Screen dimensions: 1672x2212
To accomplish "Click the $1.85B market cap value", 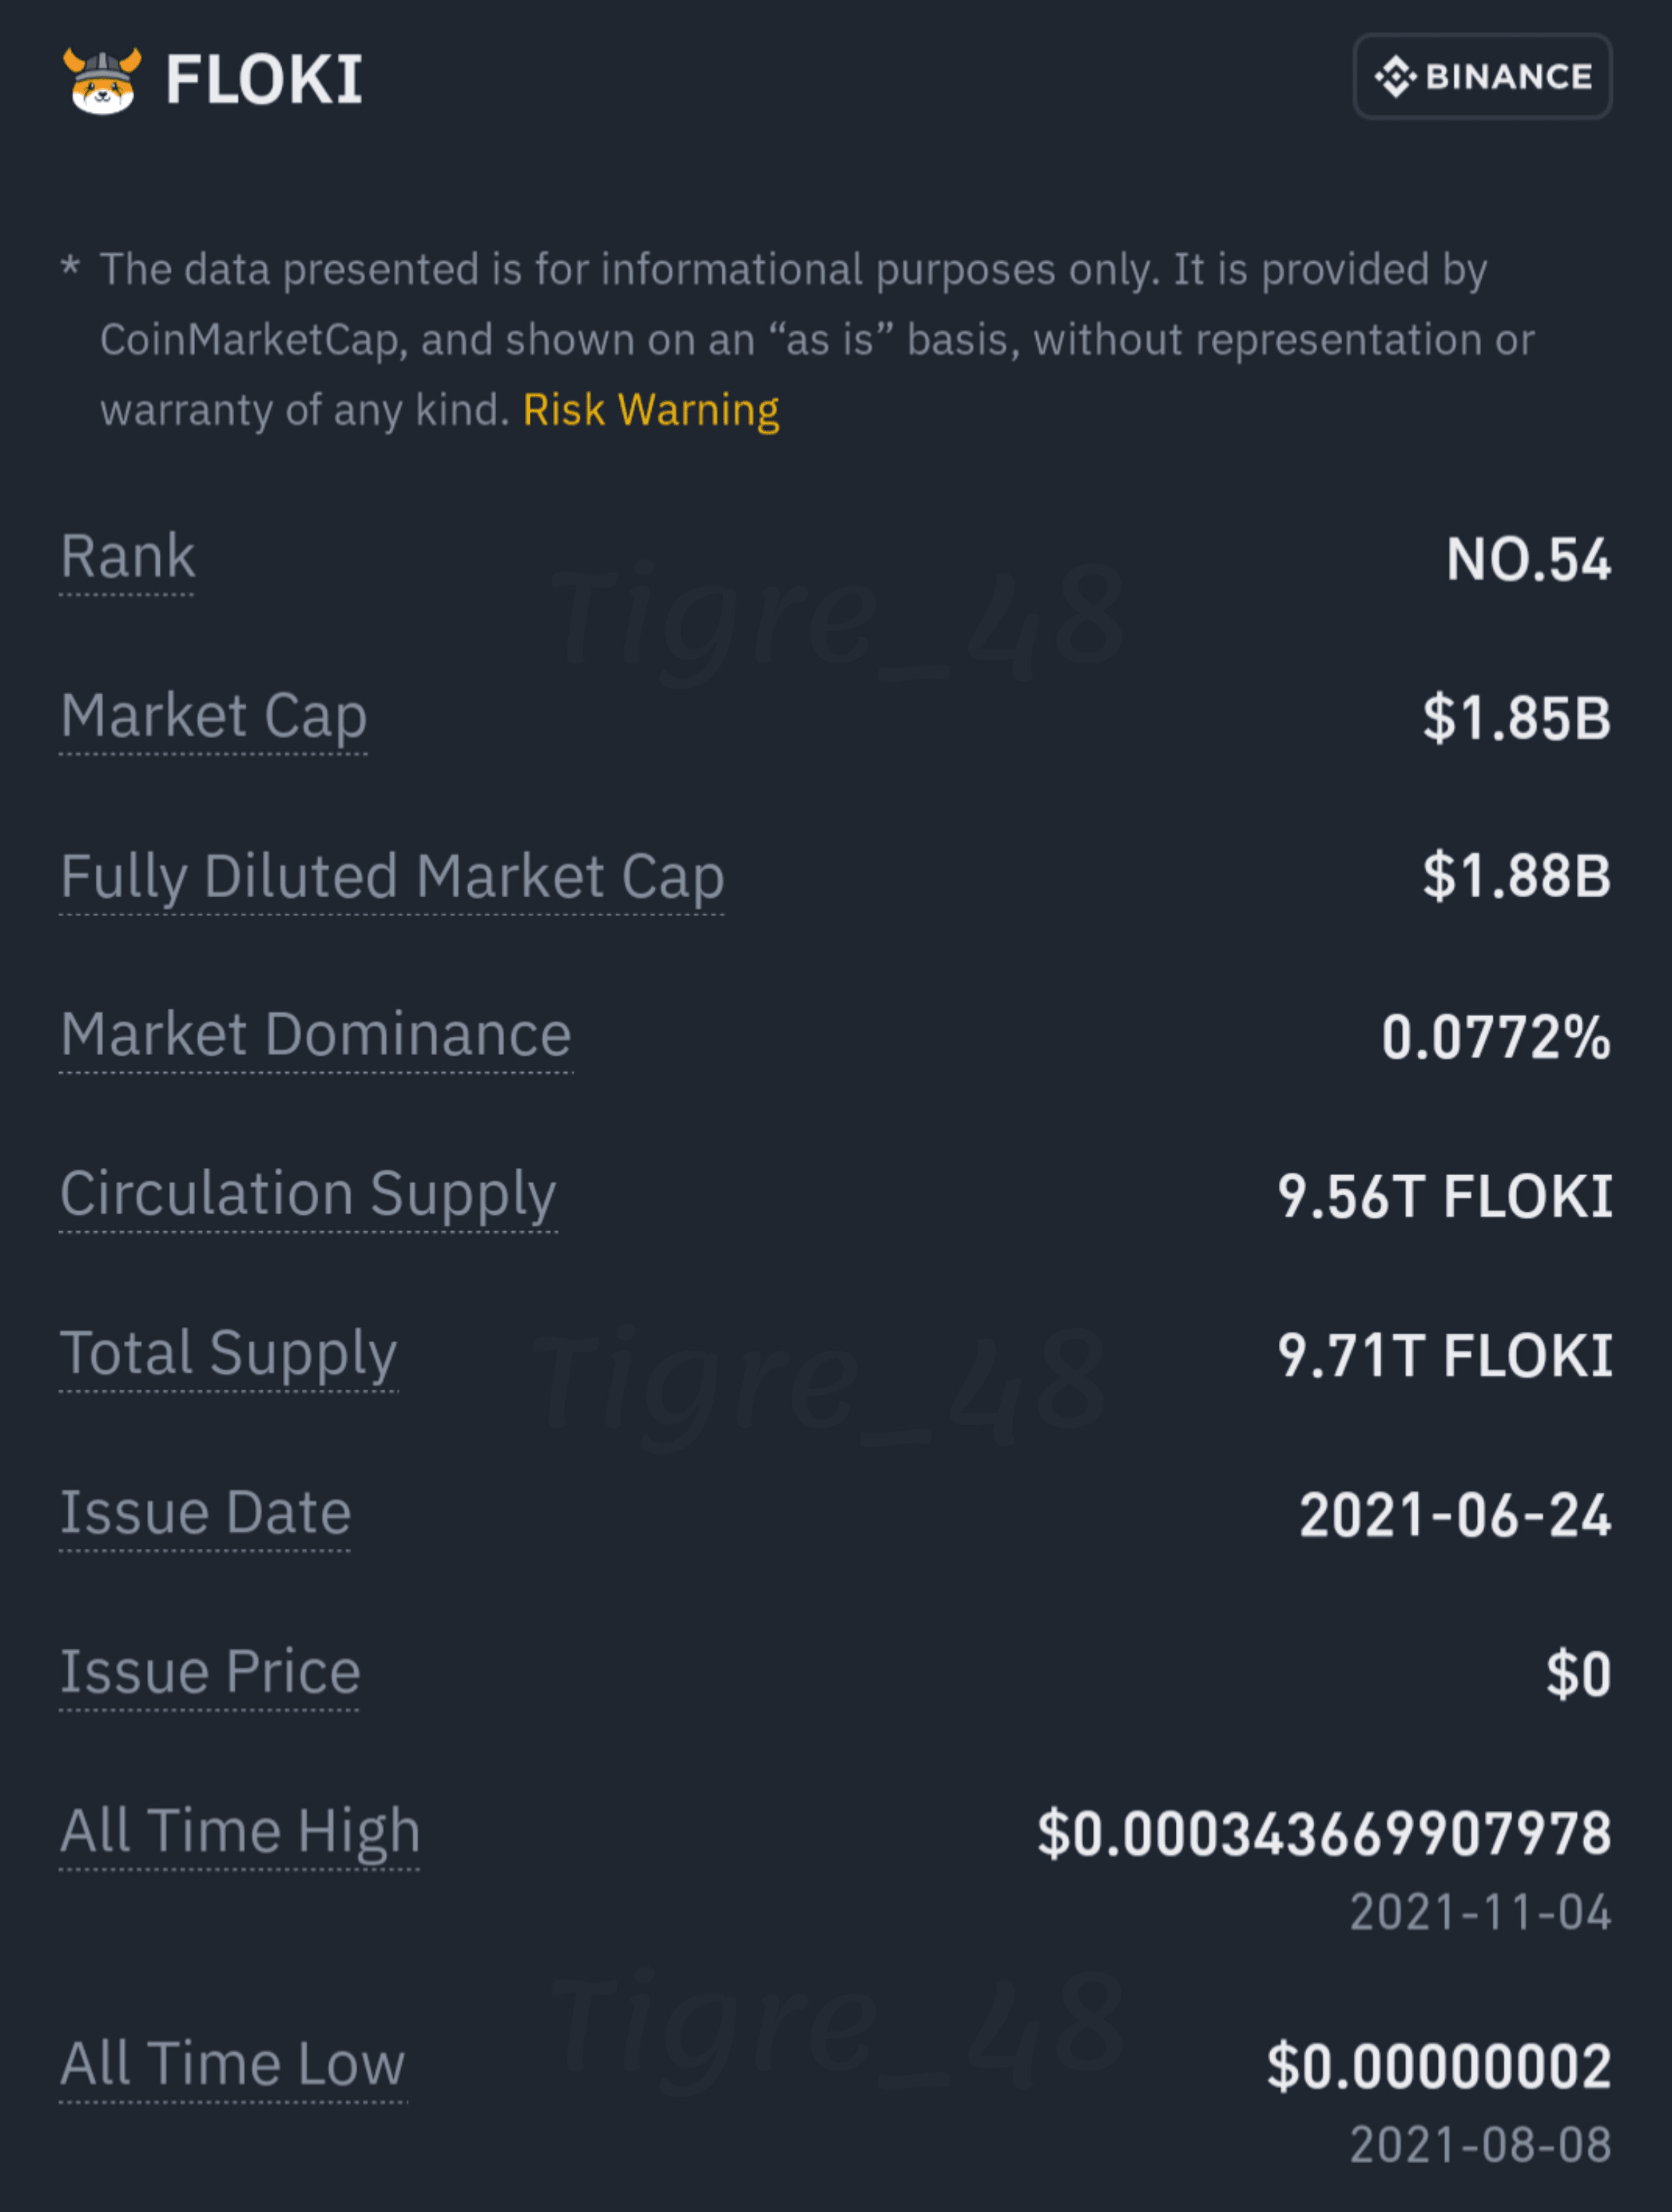I will 1518,718.
